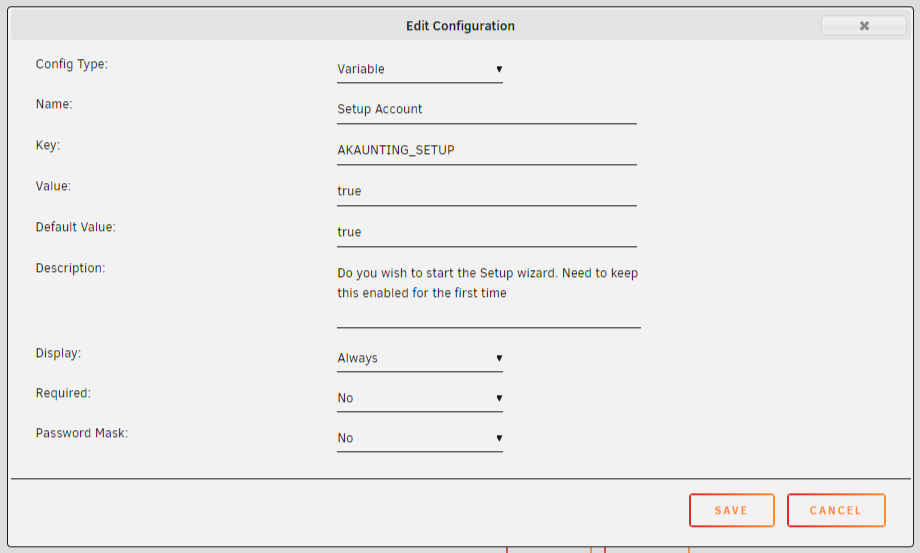Click the Name field containing Setup Account

(486, 110)
